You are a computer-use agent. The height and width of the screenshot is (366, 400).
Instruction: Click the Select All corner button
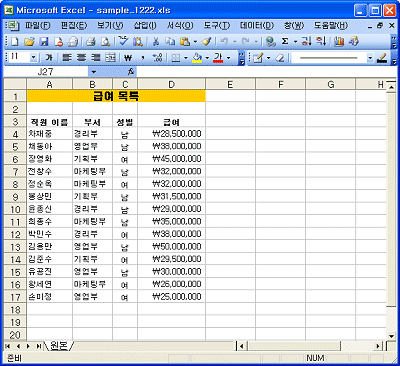(15, 84)
